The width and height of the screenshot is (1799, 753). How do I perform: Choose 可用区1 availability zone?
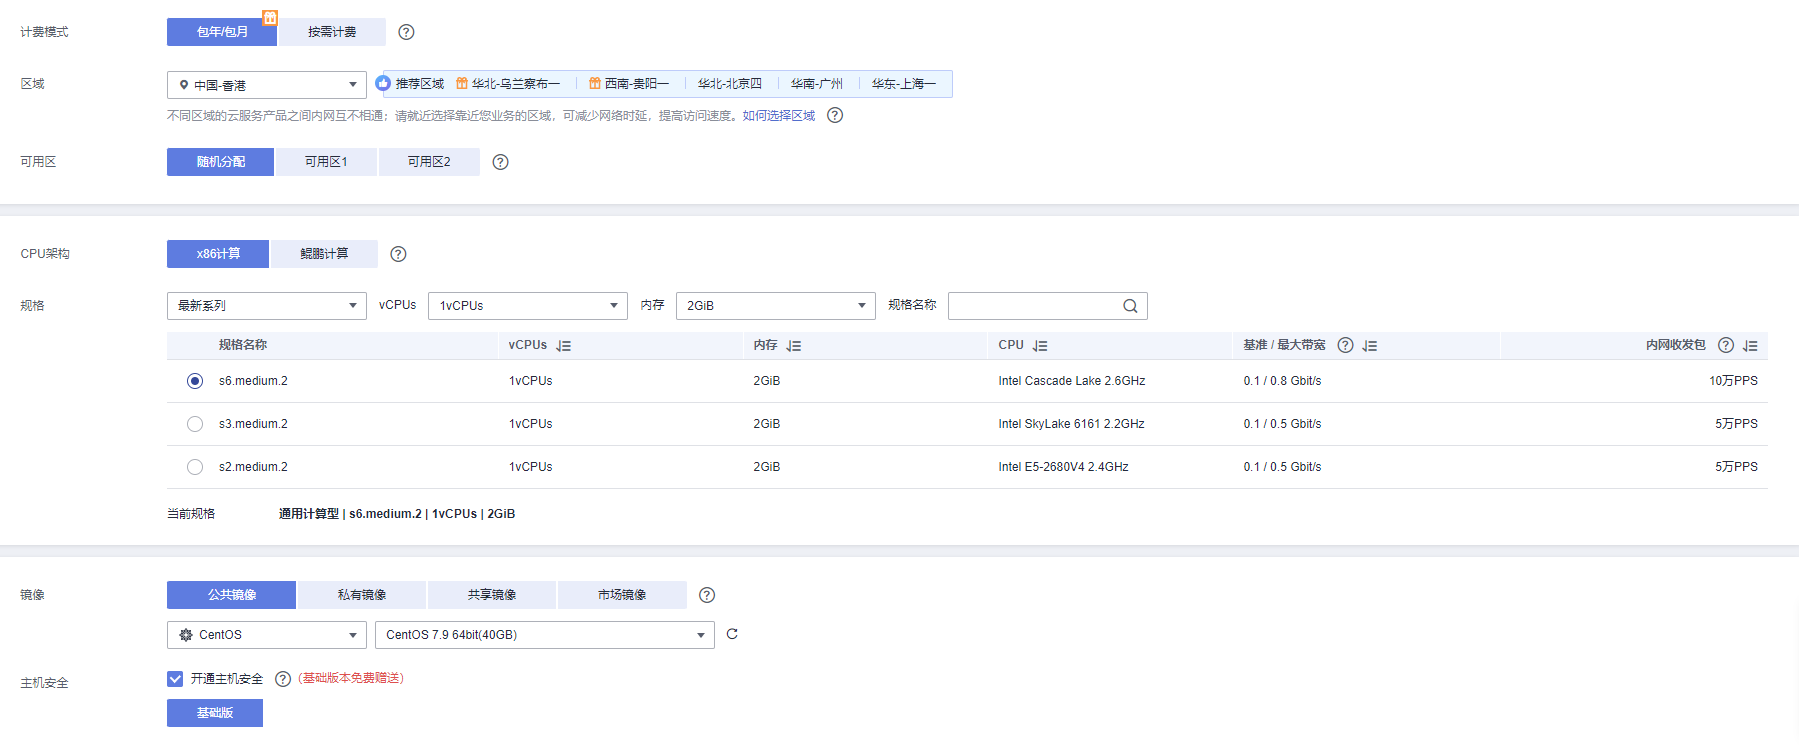326,162
